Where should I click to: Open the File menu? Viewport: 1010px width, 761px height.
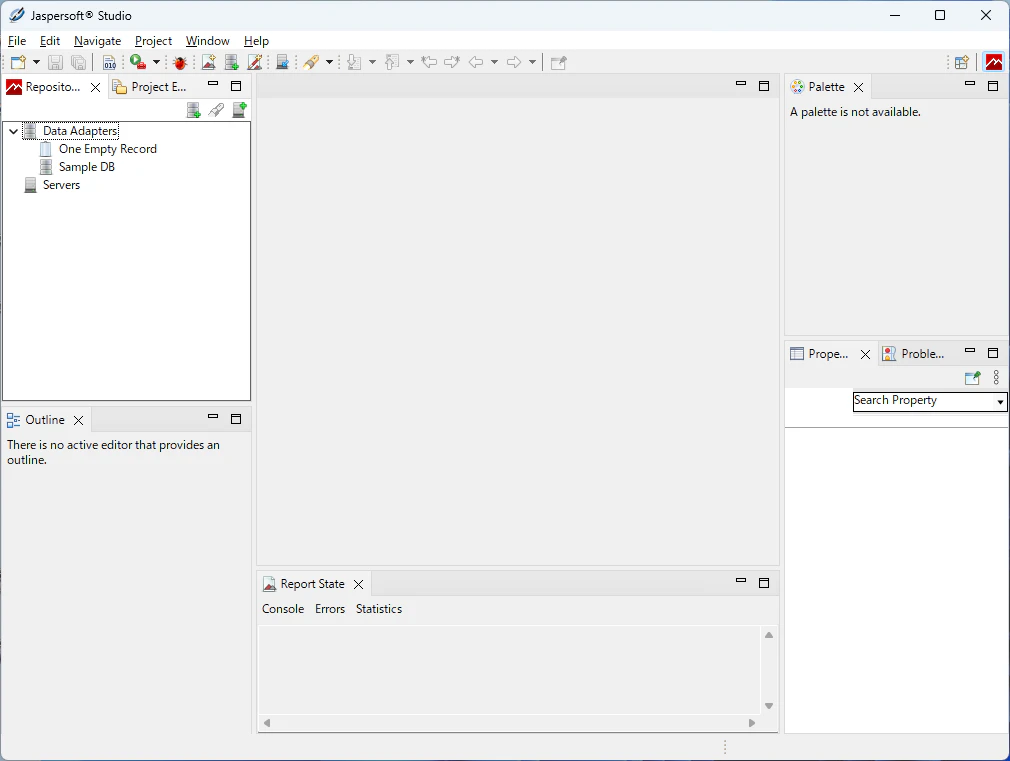click(17, 41)
